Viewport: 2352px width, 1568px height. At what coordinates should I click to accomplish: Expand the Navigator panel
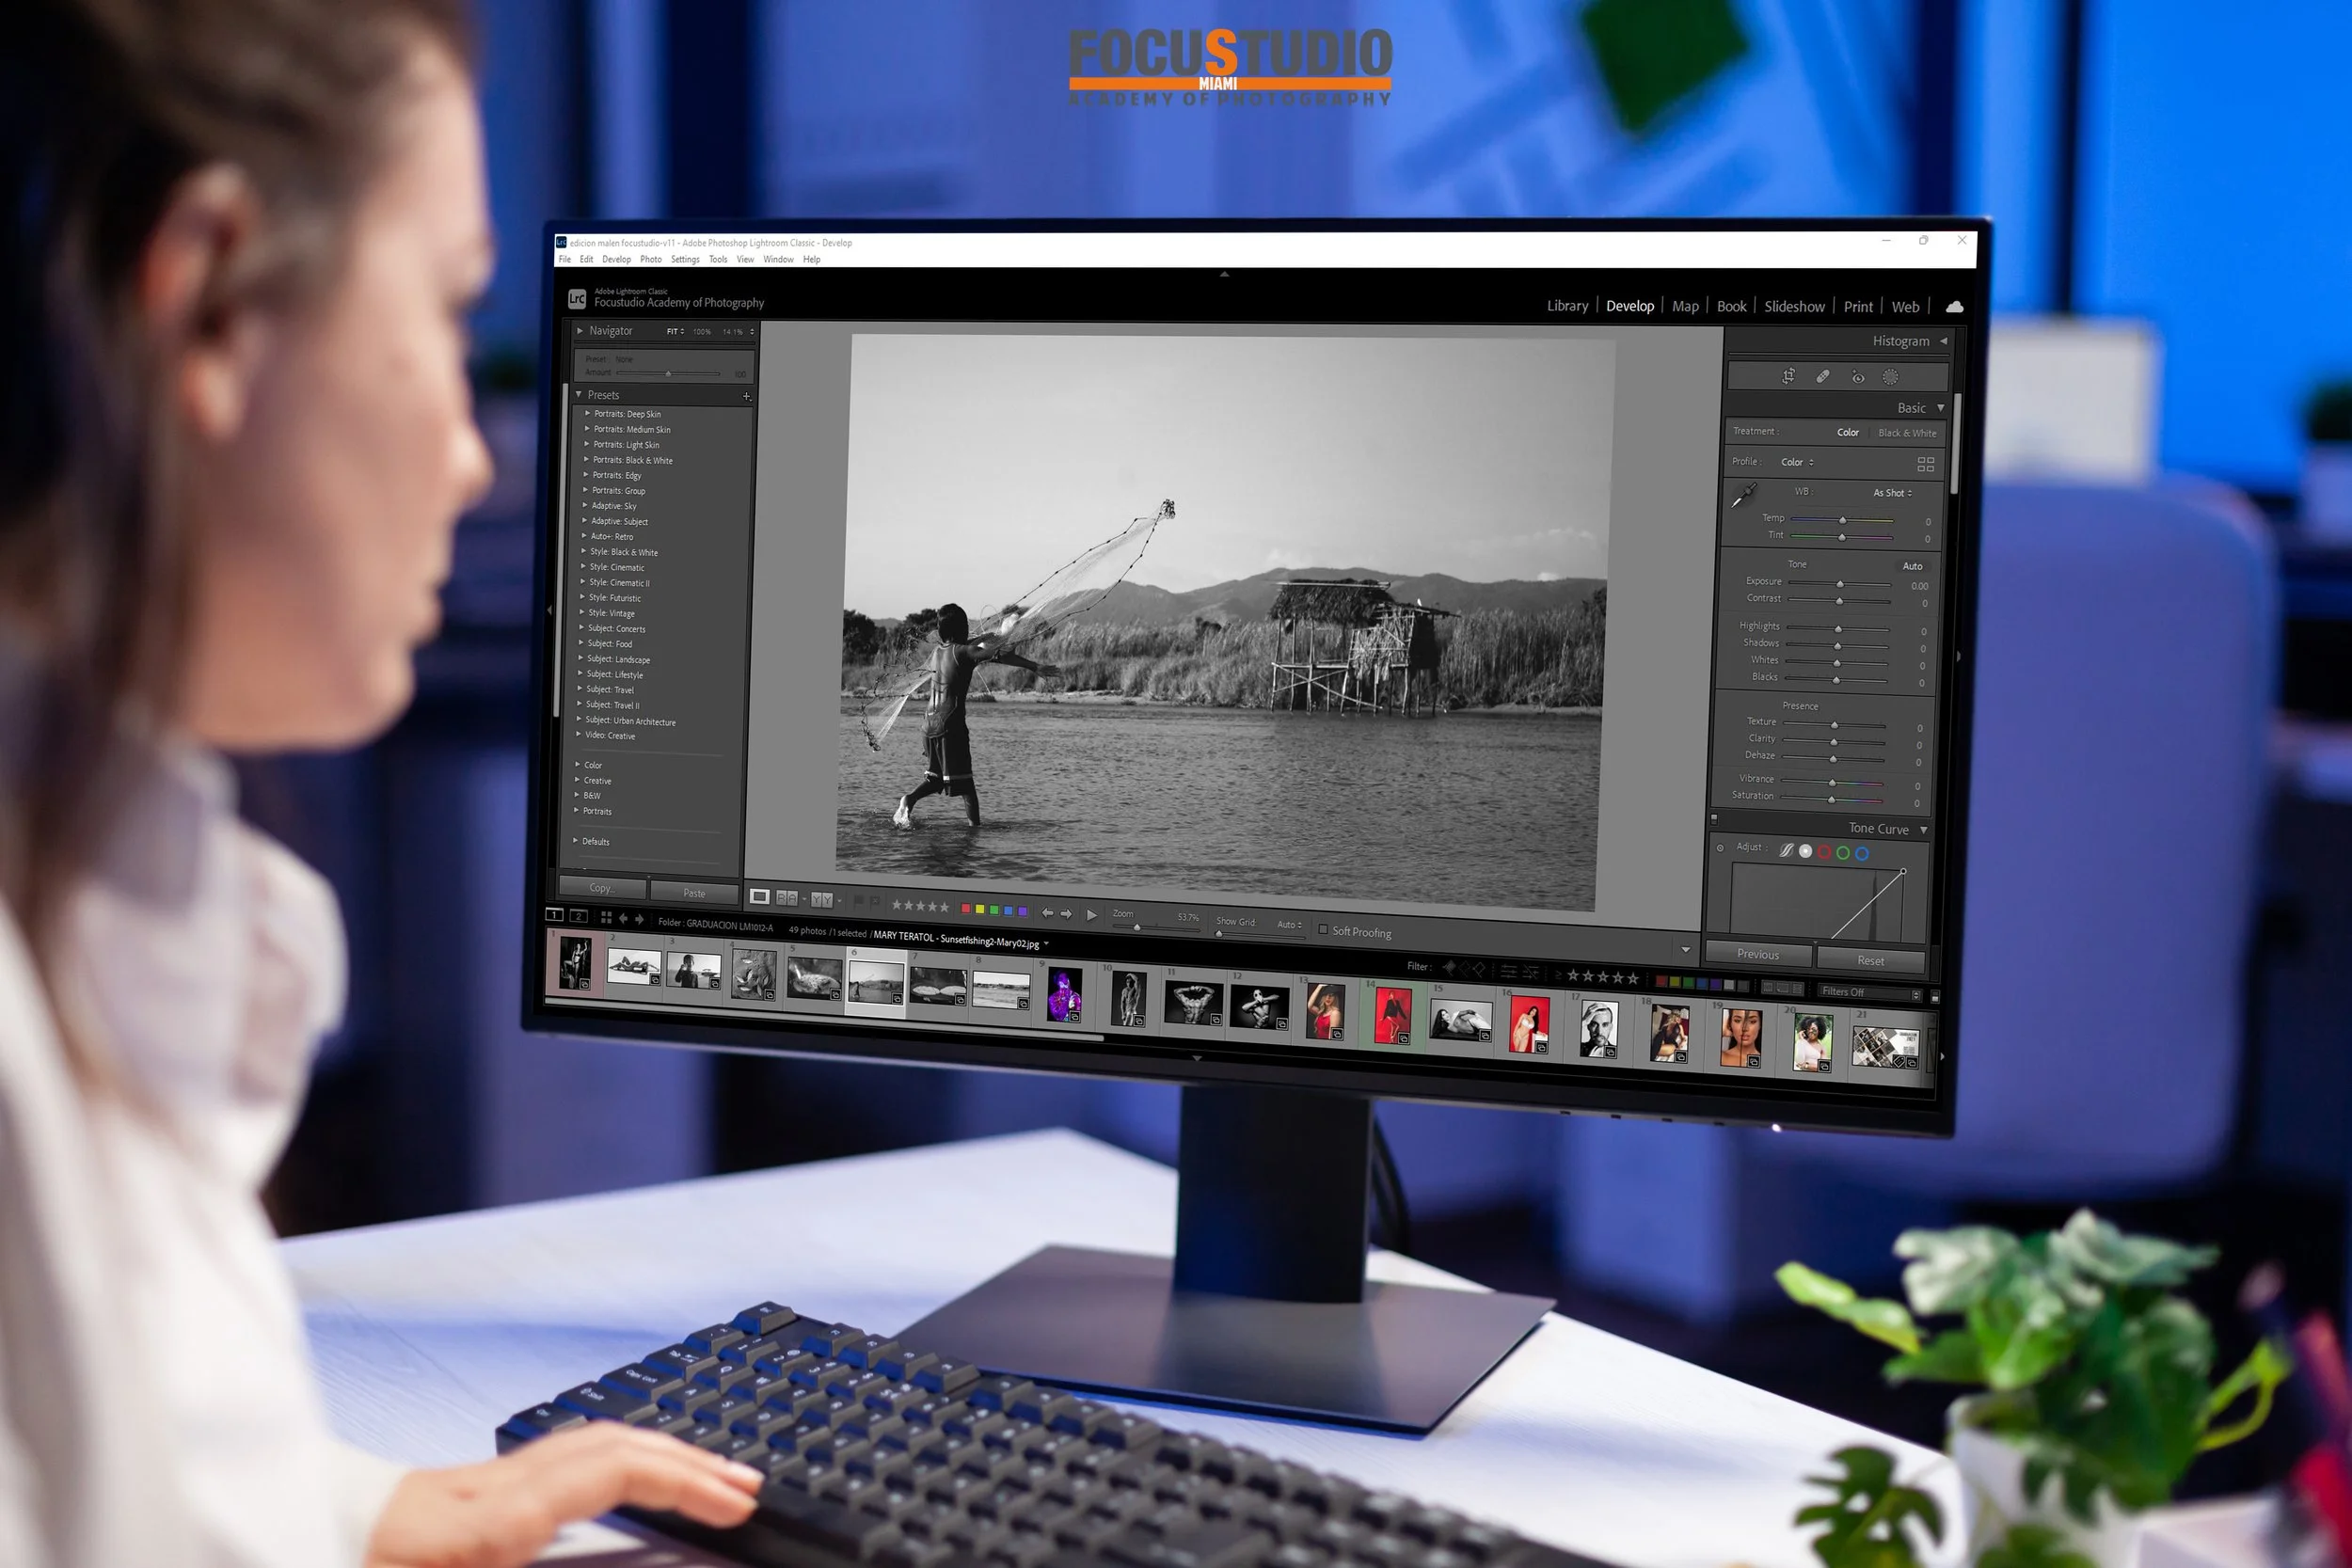tap(580, 330)
